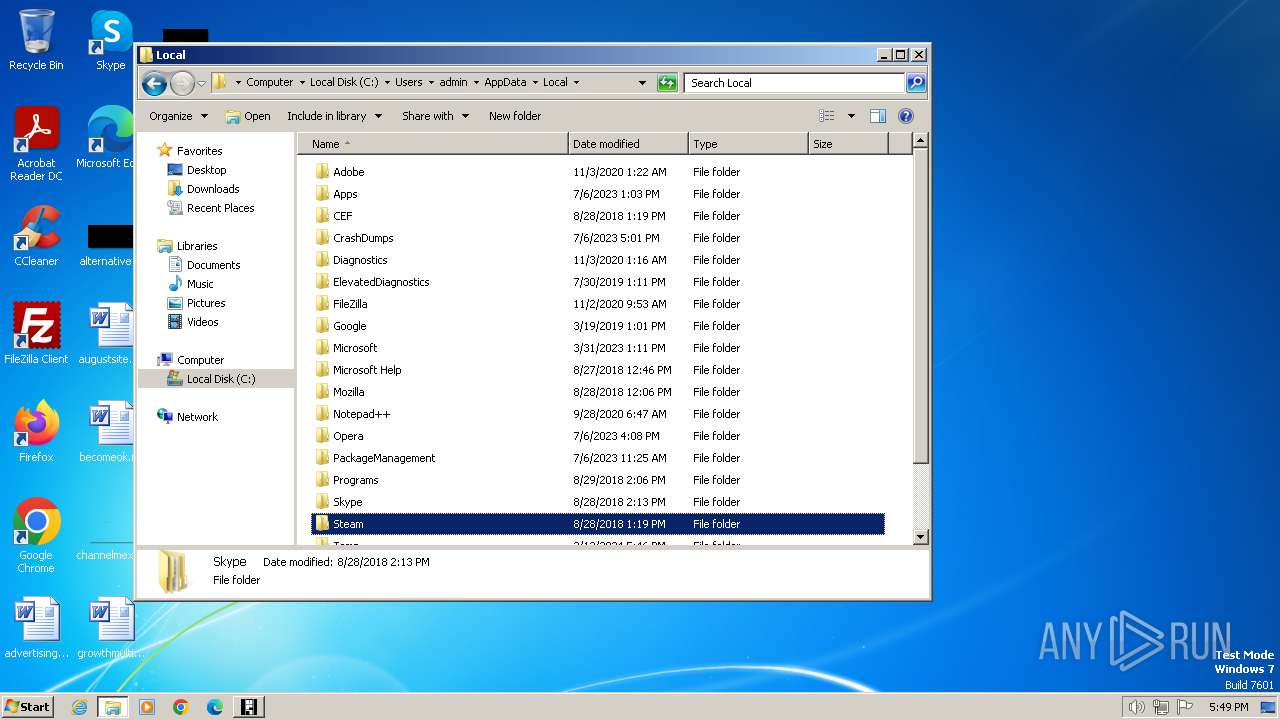The height and width of the screenshot is (720, 1280).
Task: Open Downloads in navigation pane
Action: (213, 189)
